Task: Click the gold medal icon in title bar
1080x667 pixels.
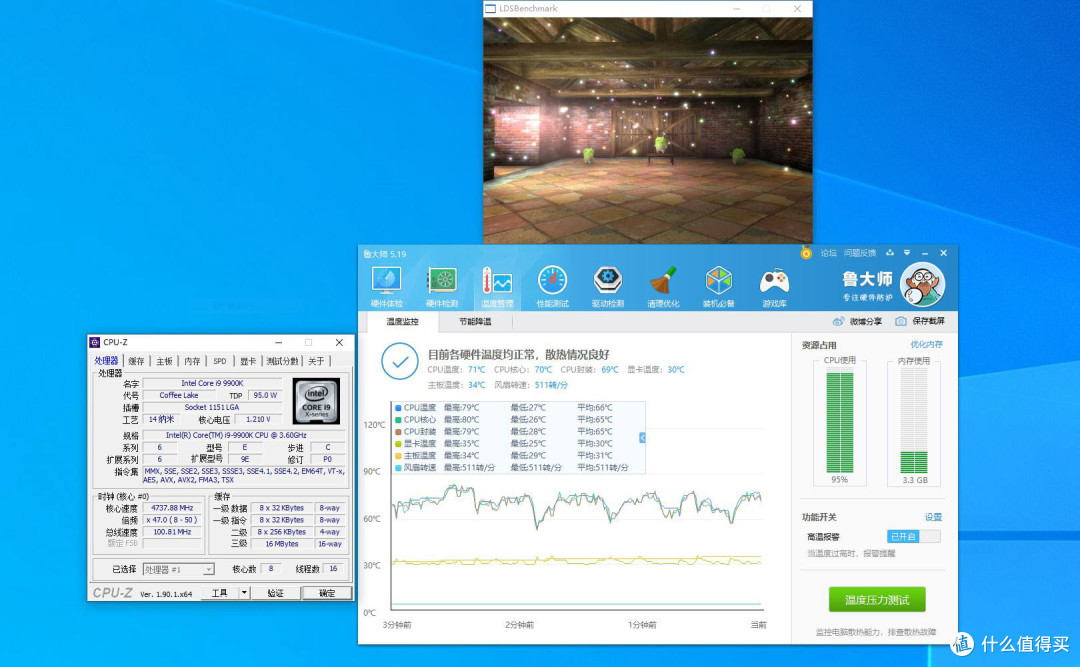Action: pyautogui.click(x=806, y=253)
